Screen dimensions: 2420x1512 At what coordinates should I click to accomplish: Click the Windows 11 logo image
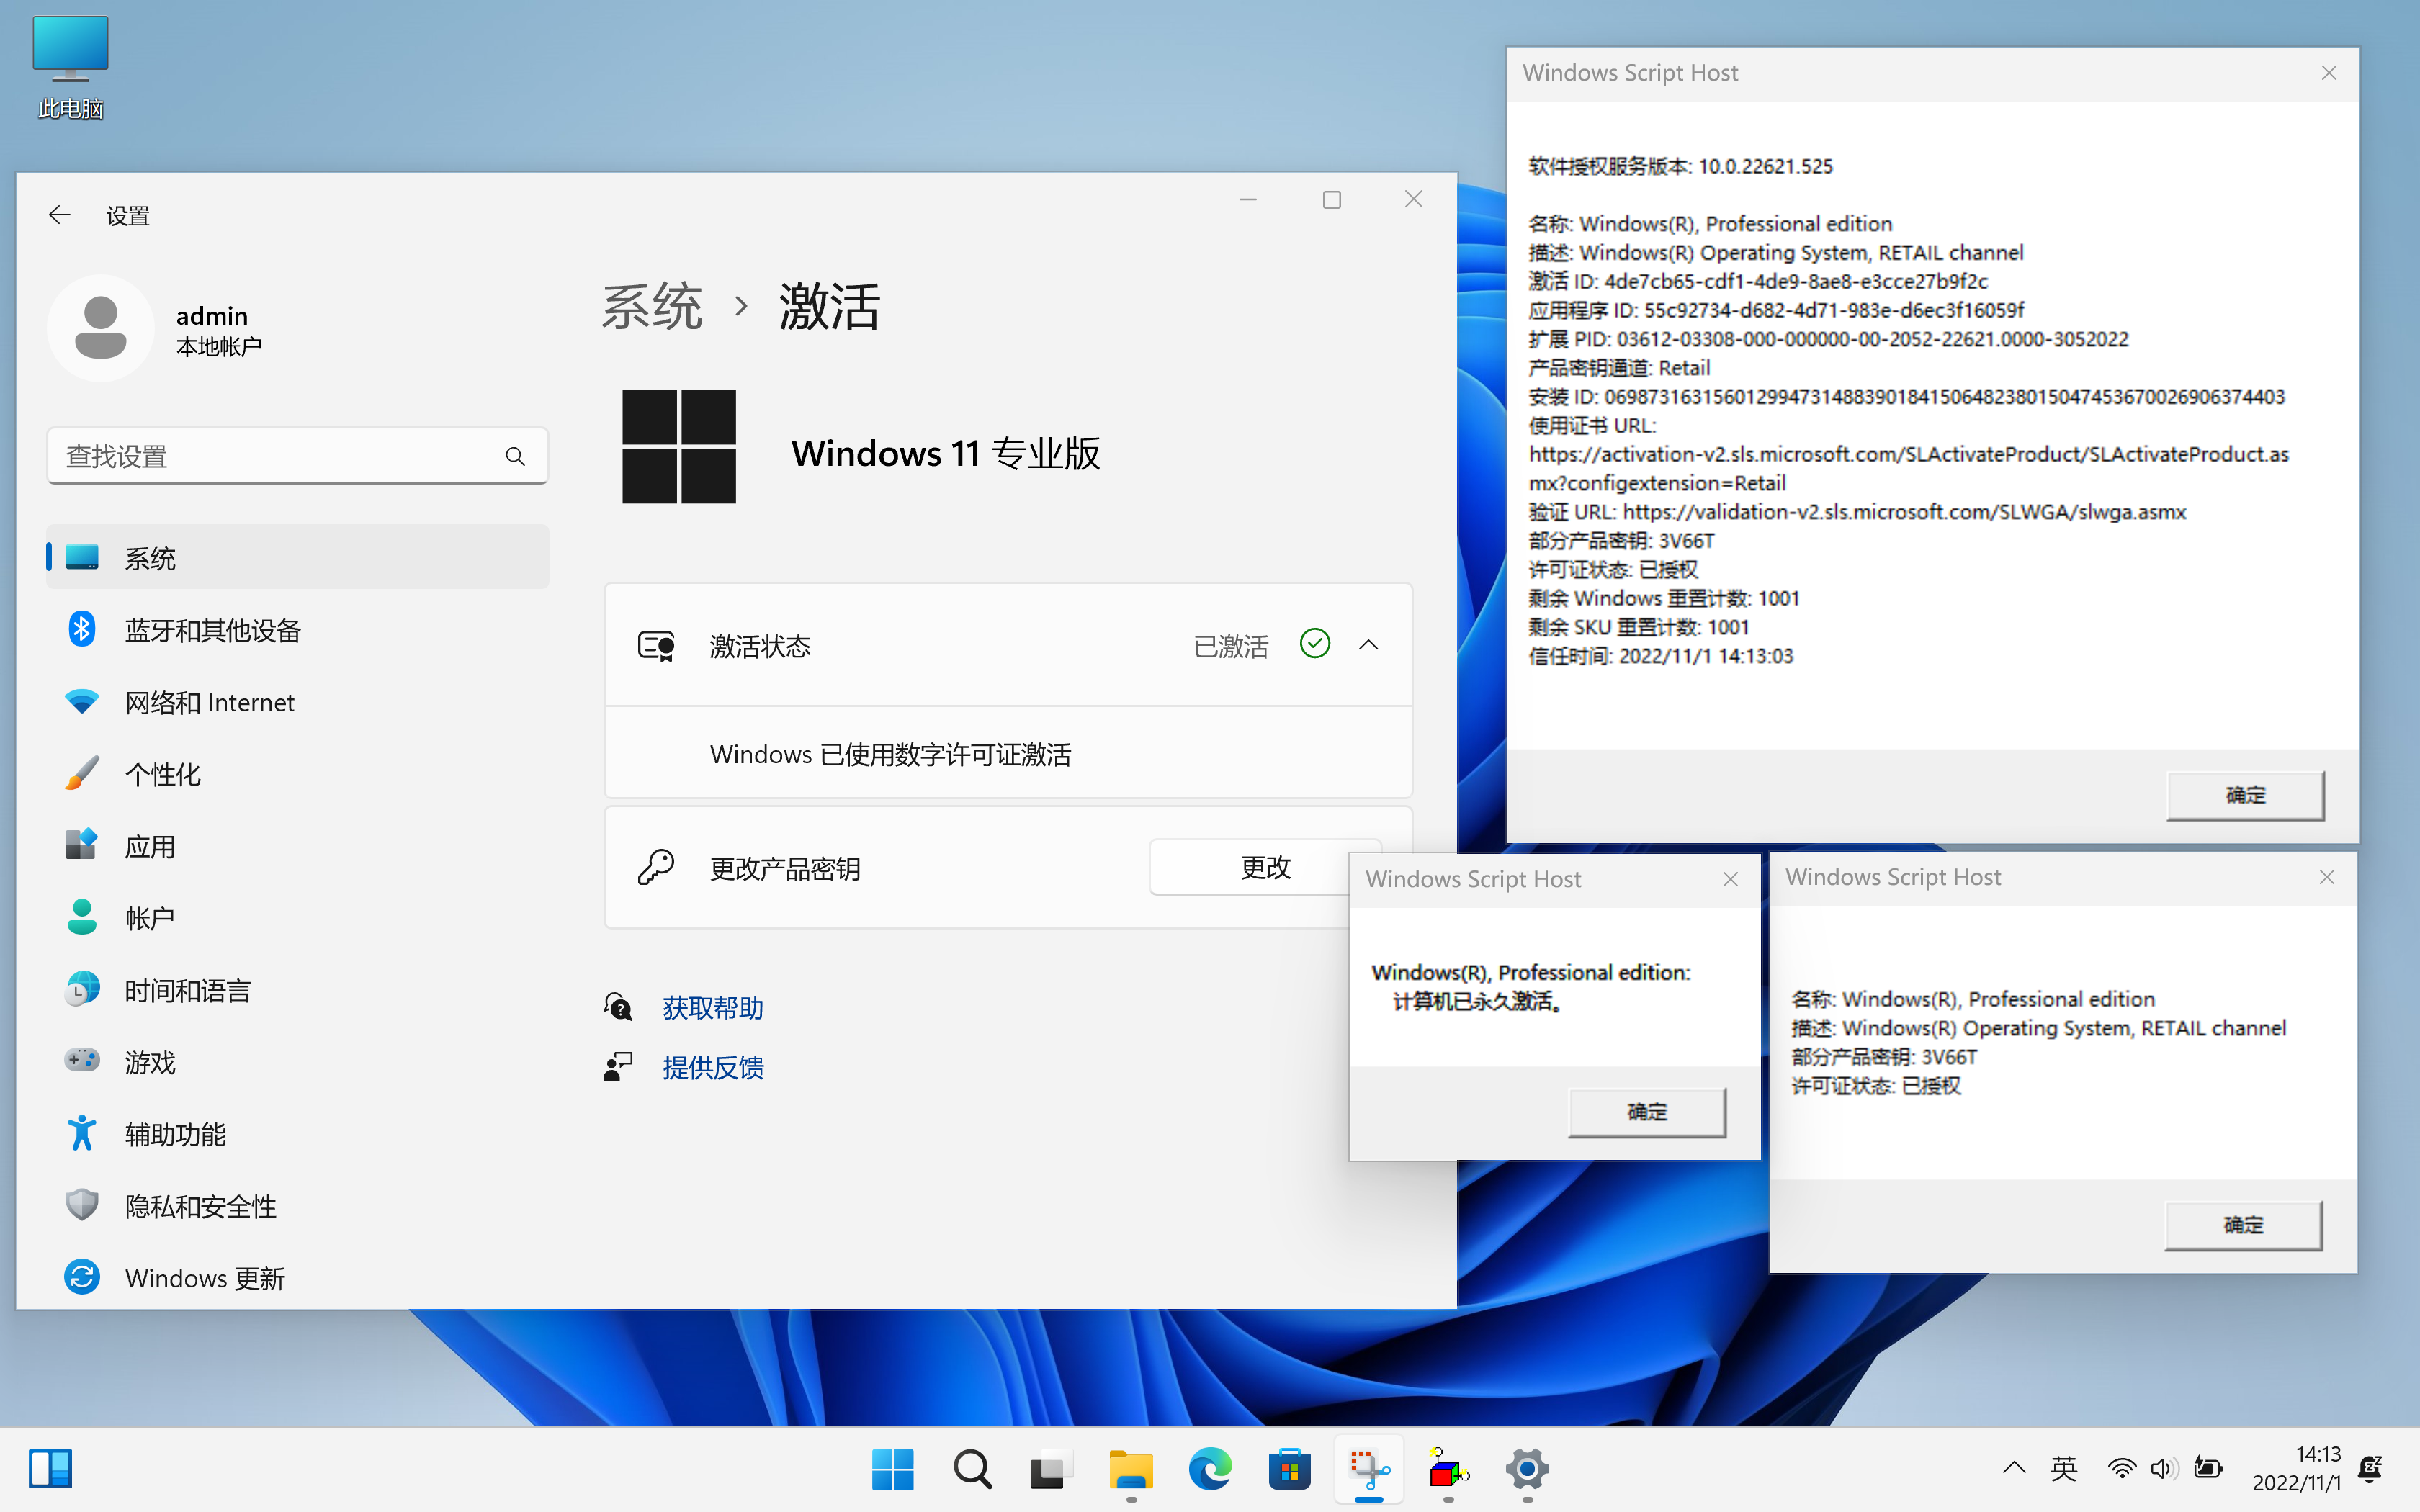coord(679,447)
